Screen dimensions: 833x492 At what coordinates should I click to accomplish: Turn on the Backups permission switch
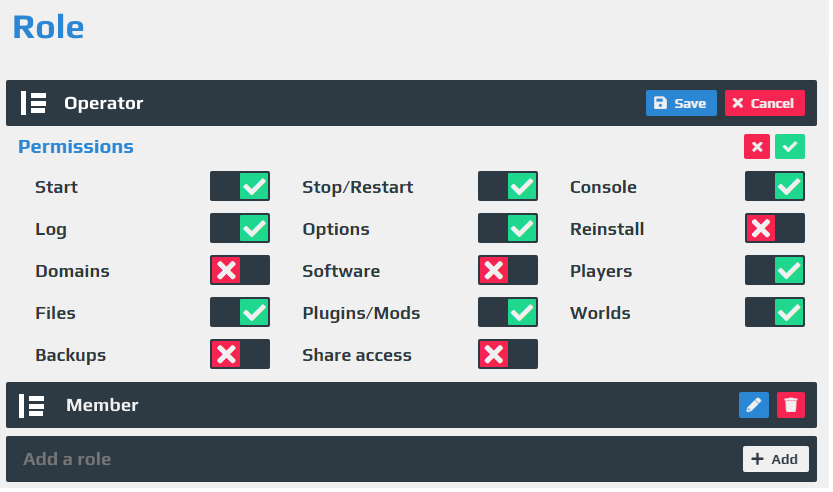(240, 354)
